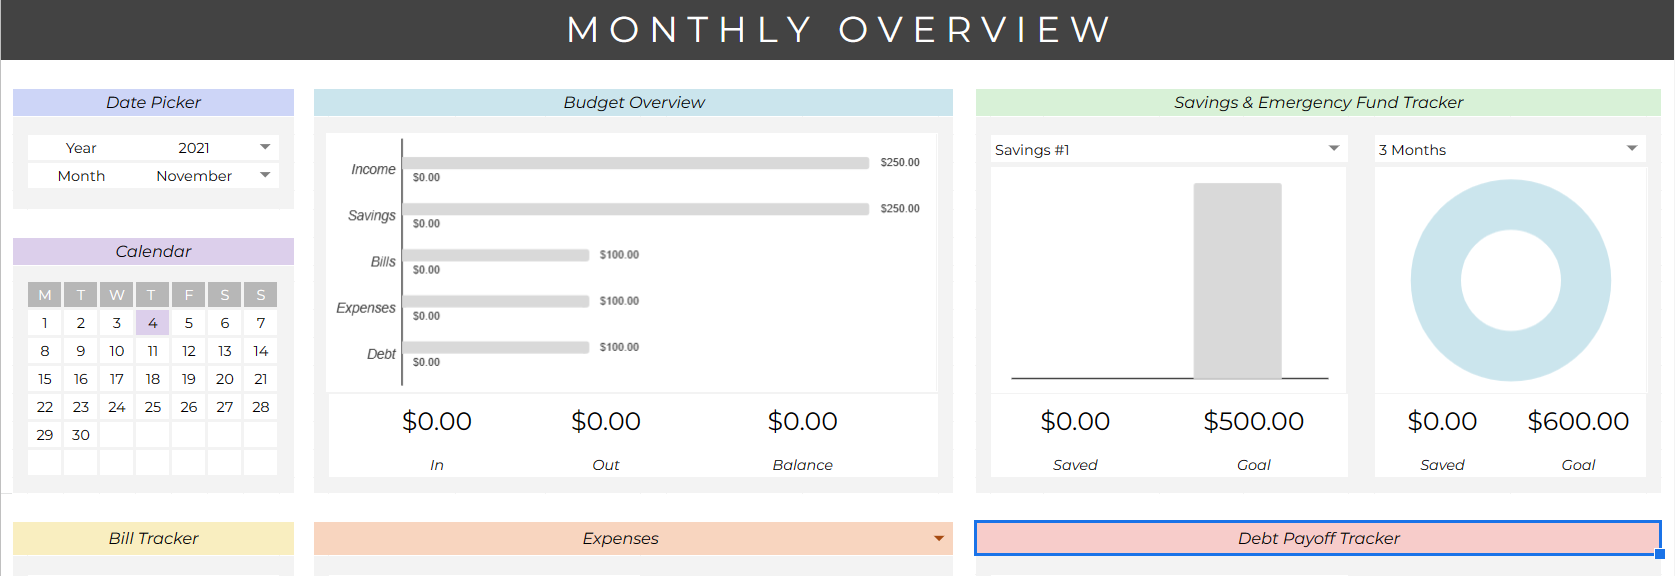Expand the 3 Months dropdown
1675x576 pixels.
[1631, 149]
